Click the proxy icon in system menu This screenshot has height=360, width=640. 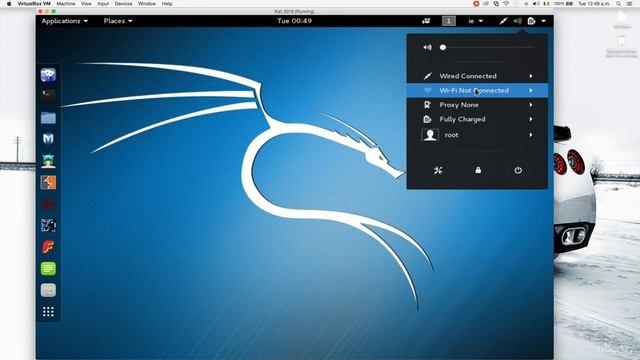427,105
